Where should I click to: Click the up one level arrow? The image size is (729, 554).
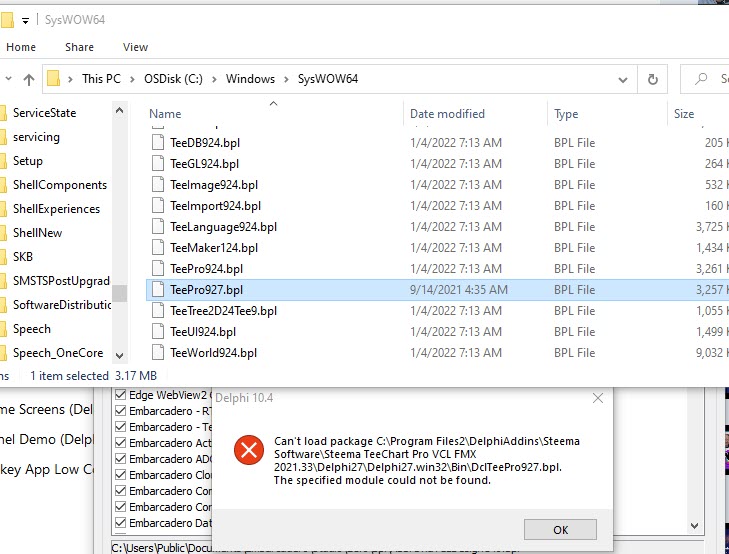point(29,79)
